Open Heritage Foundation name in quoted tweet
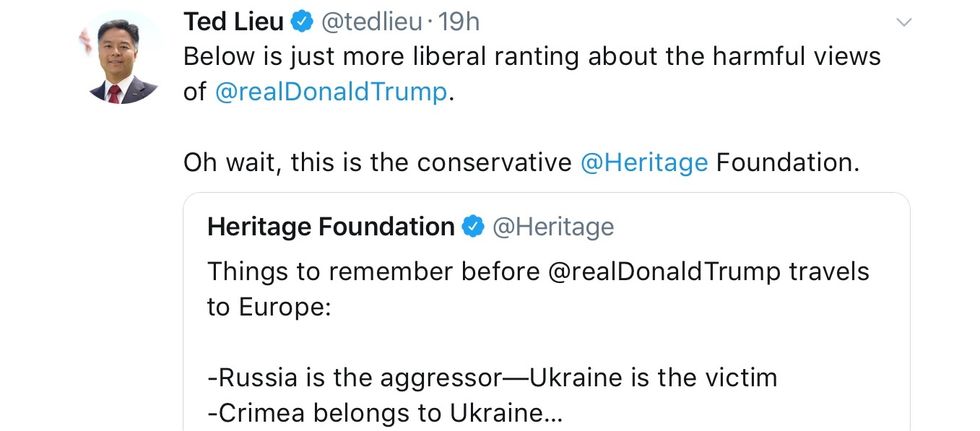Viewport: 980px width, 431px height. (330, 228)
